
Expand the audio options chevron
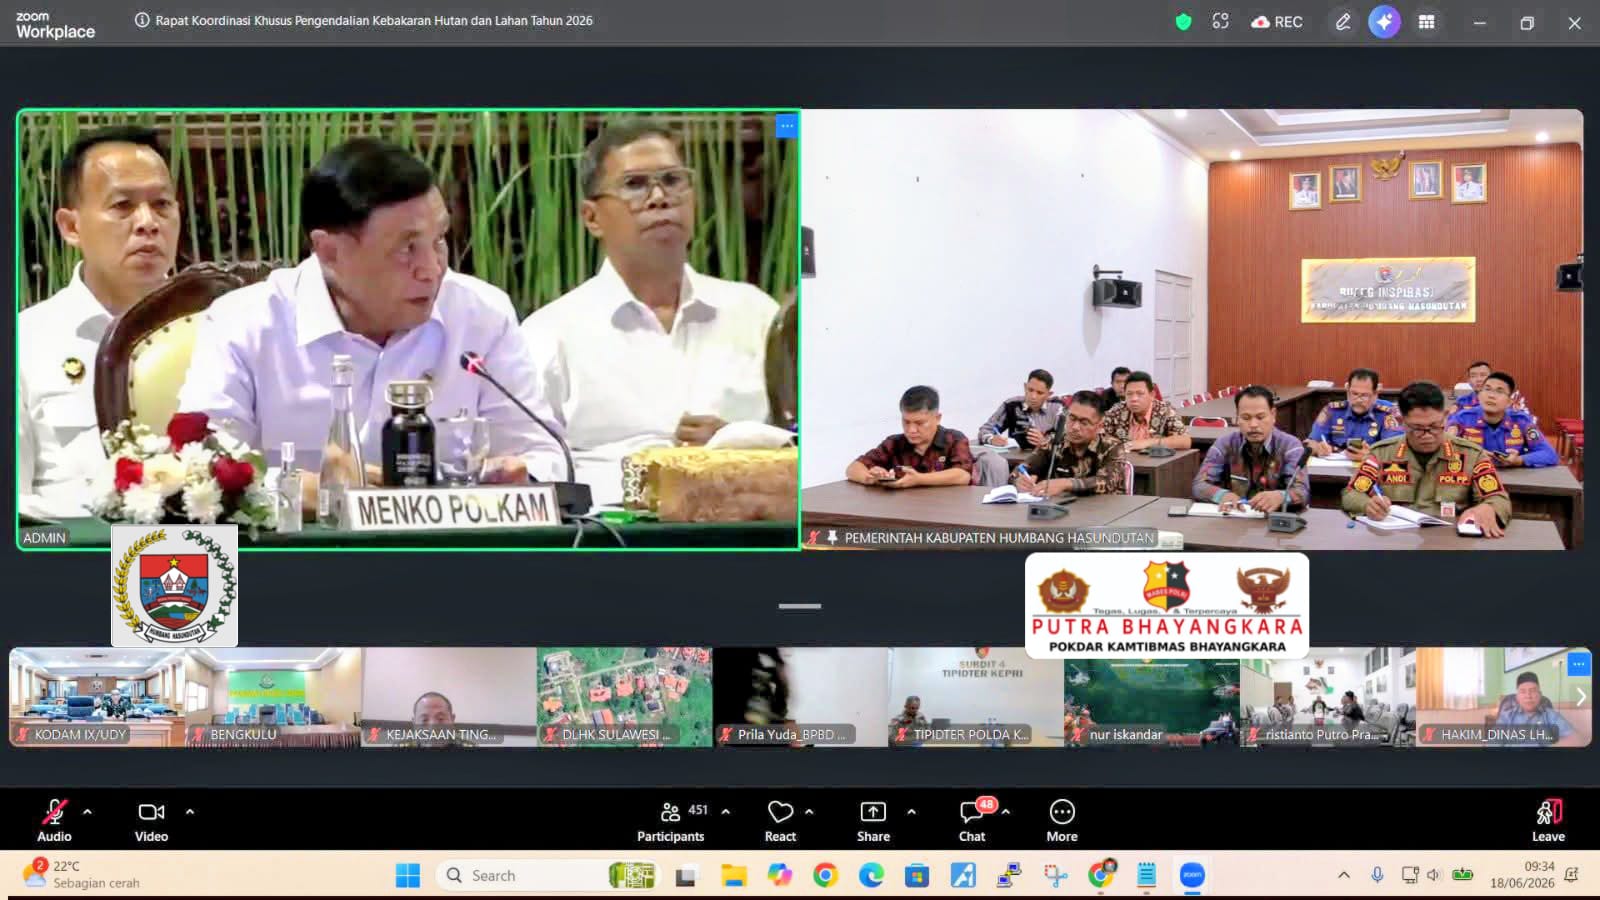tap(87, 812)
